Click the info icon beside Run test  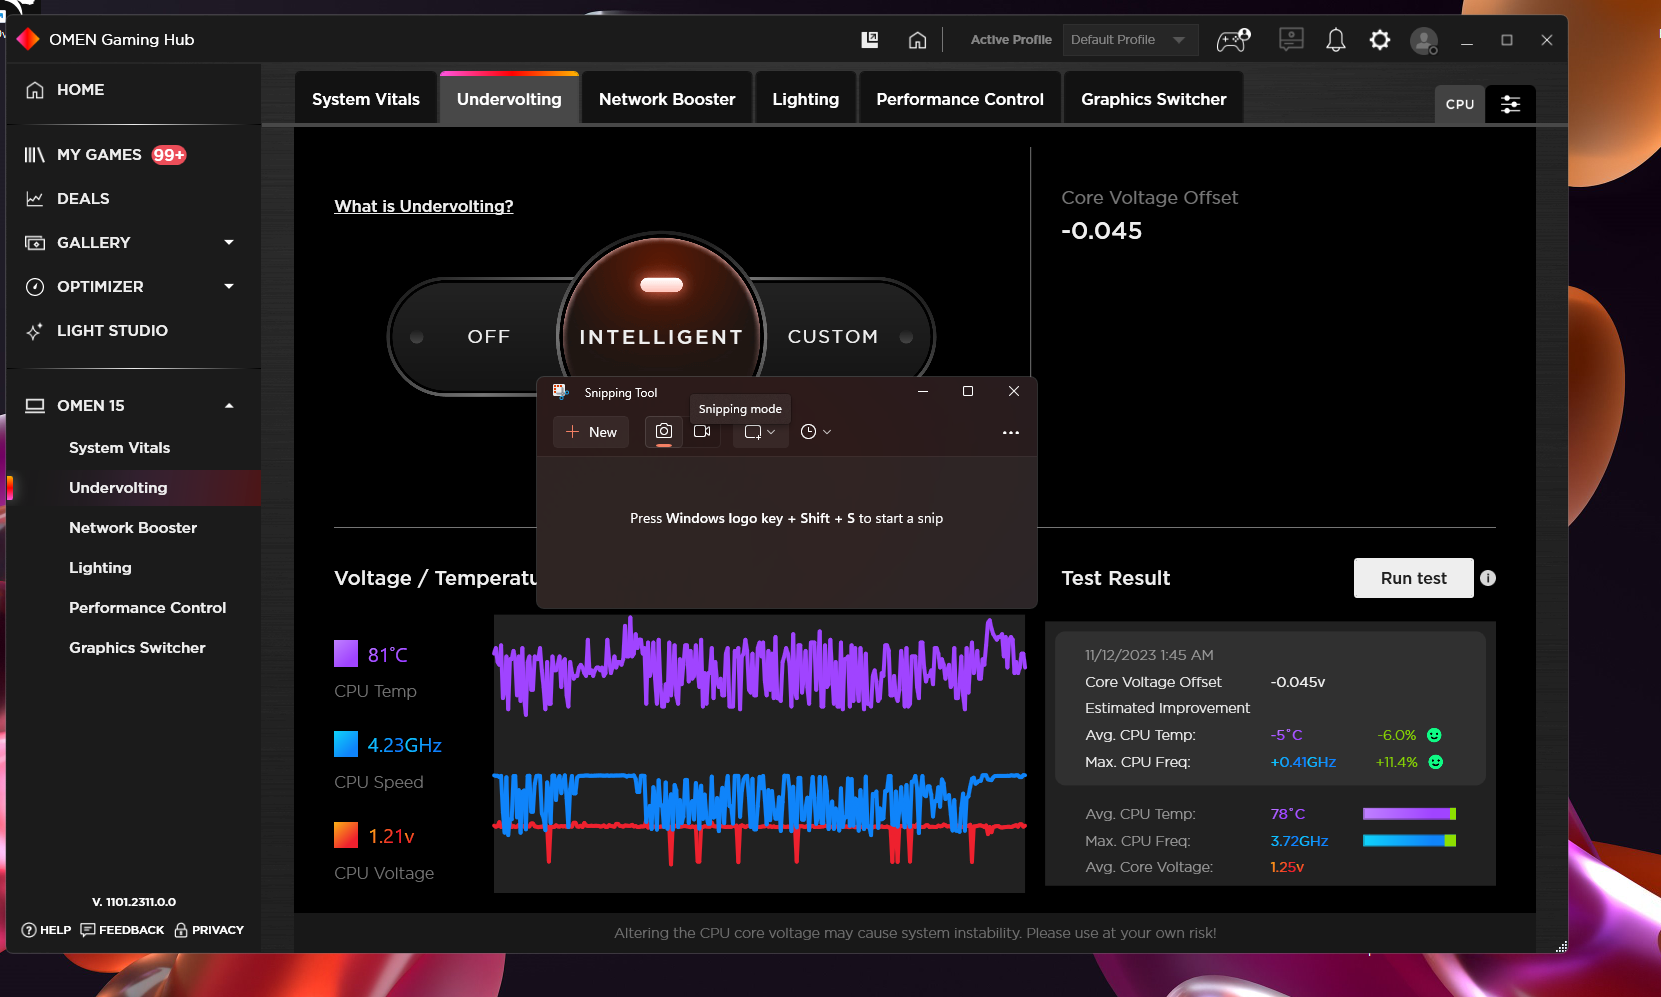pyautogui.click(x=1488, y=578)
